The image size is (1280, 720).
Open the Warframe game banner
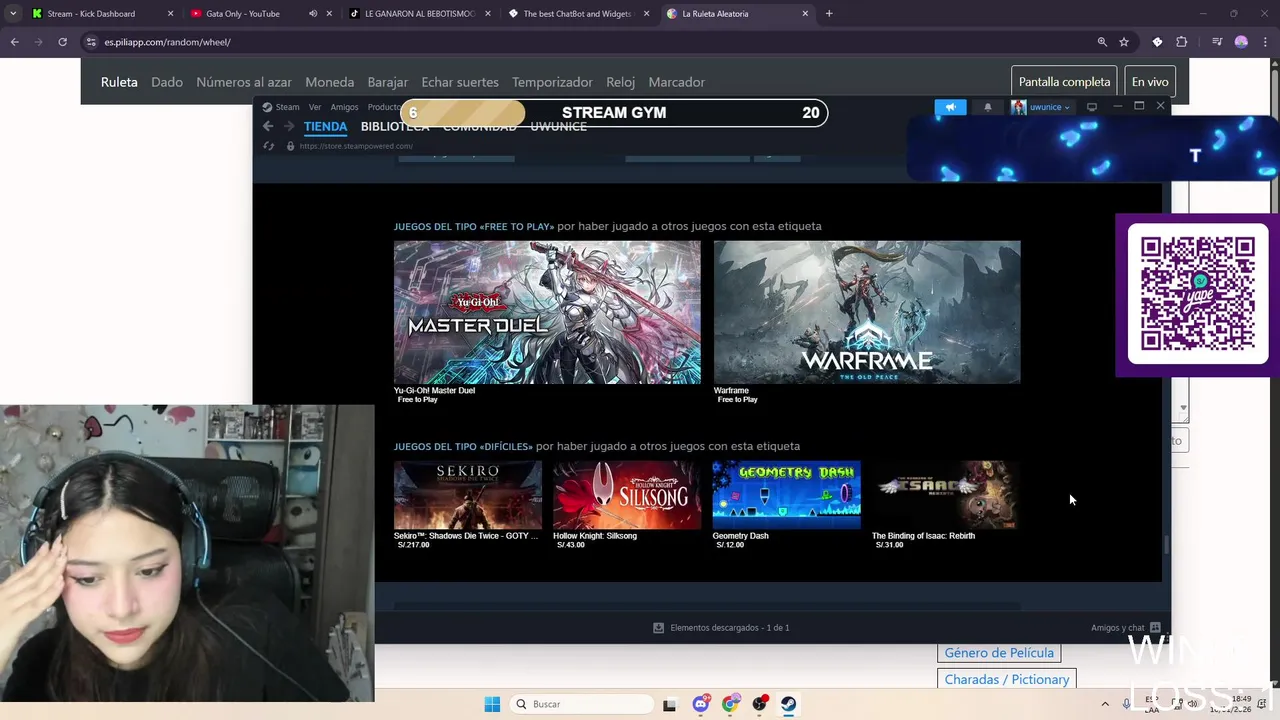[x=867, y=312]
